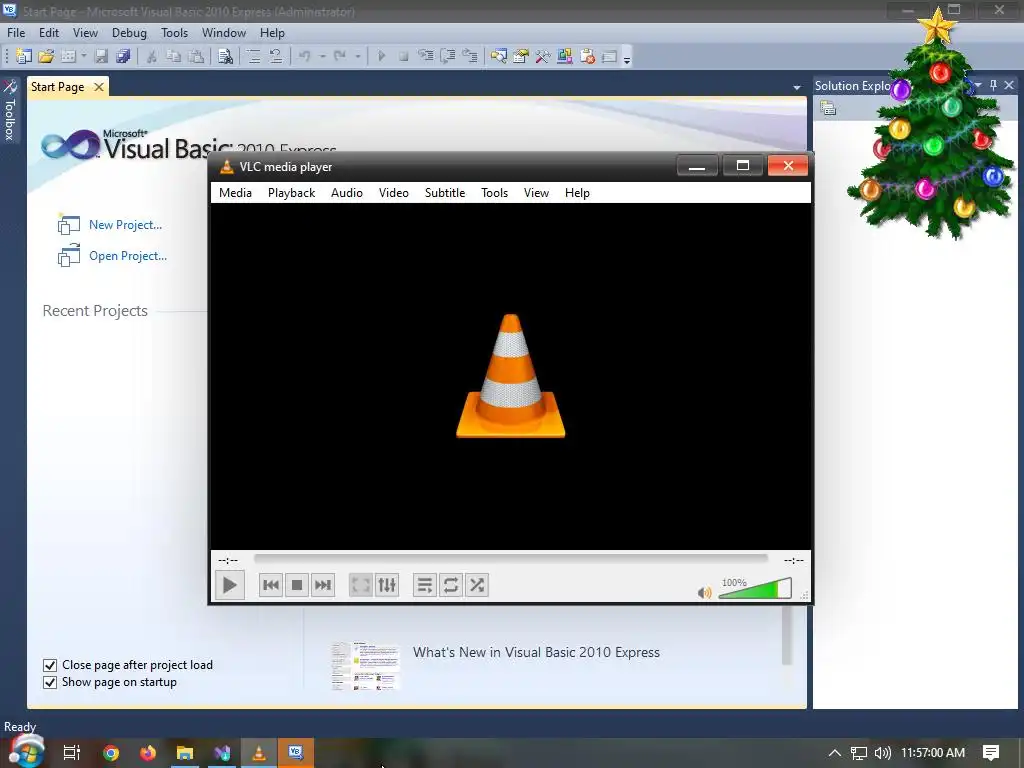
Task: Open the Redo history dropdown arrow
Action: tap(357, 56)
